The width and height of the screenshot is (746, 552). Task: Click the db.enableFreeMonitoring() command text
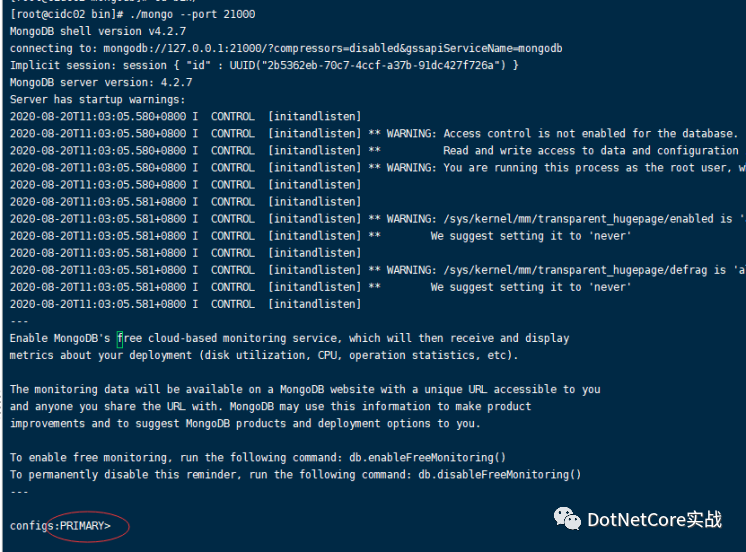coord(427,458)
